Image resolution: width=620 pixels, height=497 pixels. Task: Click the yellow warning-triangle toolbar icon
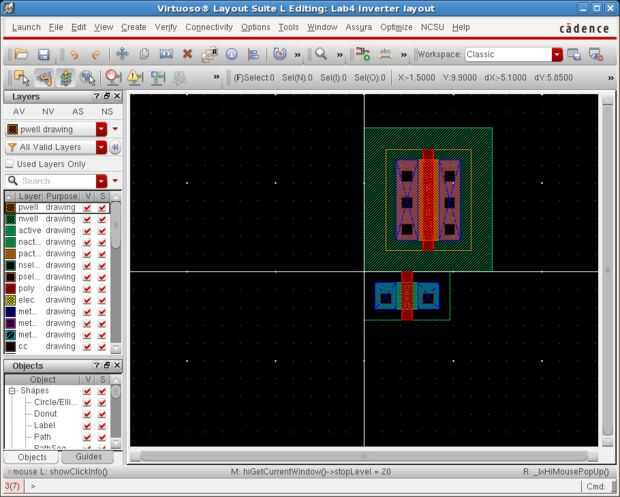pyautogui.click(x=135, y=77)
